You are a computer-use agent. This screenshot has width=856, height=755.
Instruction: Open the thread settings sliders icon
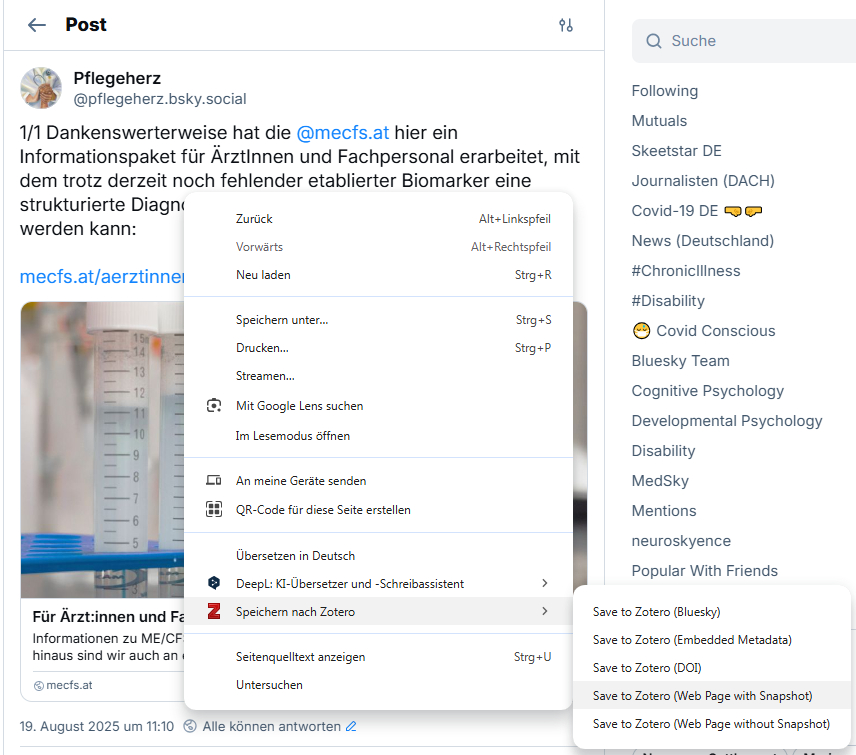(566, 25)
